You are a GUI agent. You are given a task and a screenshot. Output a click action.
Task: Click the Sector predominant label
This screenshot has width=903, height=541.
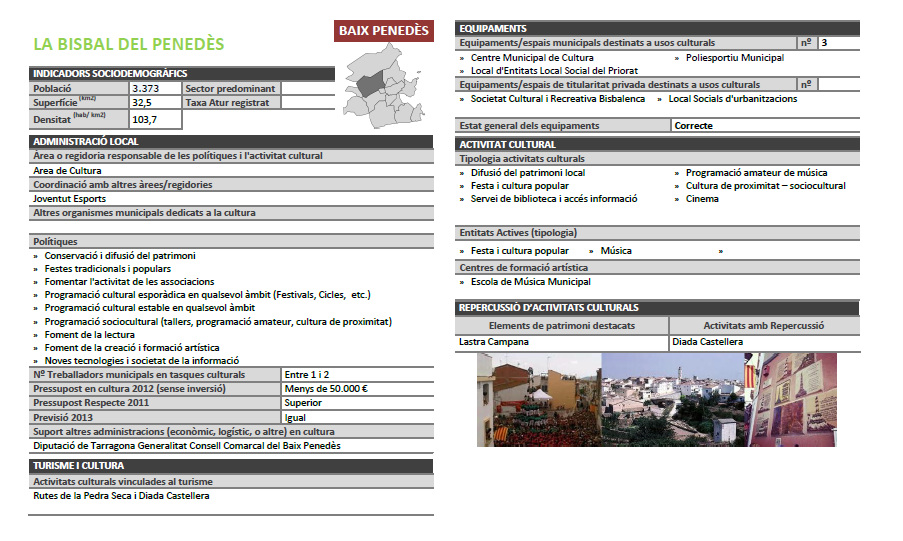click(x=230, y=89)
